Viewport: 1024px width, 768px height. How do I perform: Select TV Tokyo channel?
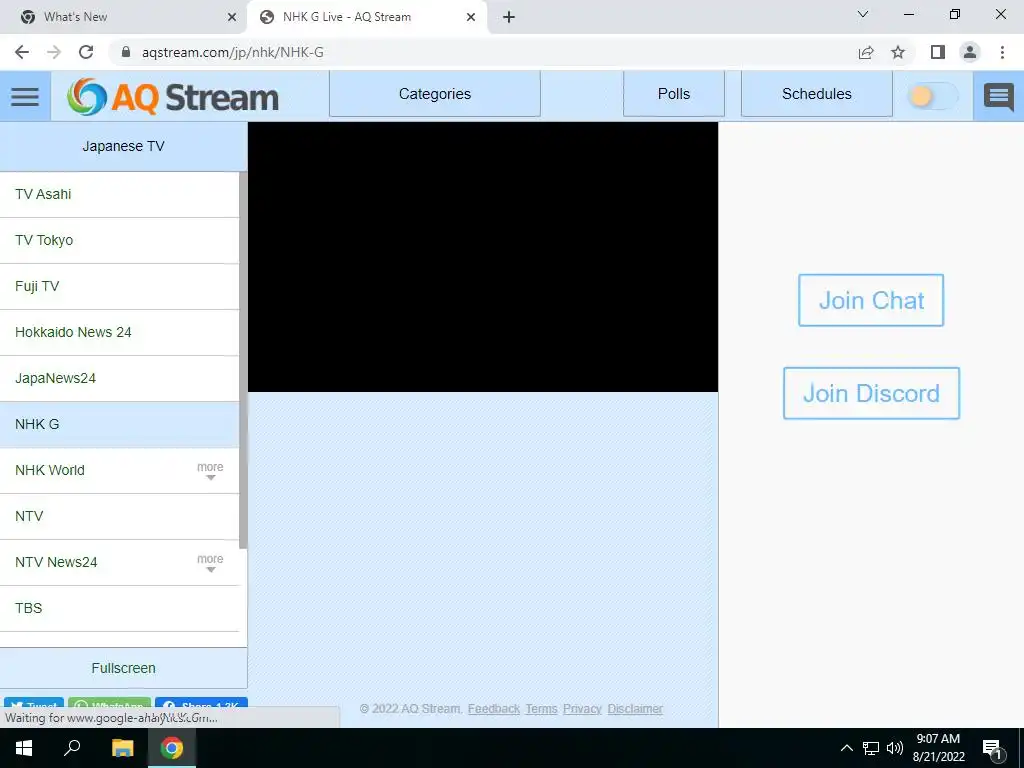(x=120, y=240)
